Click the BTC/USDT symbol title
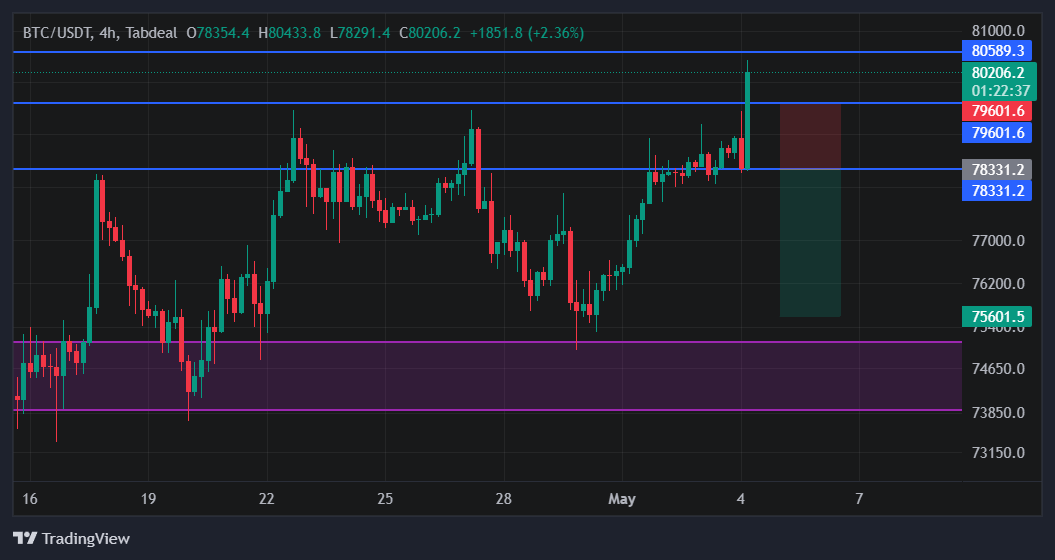The height and width of the screenshot is (560, 1055). (x=57, y=32)
